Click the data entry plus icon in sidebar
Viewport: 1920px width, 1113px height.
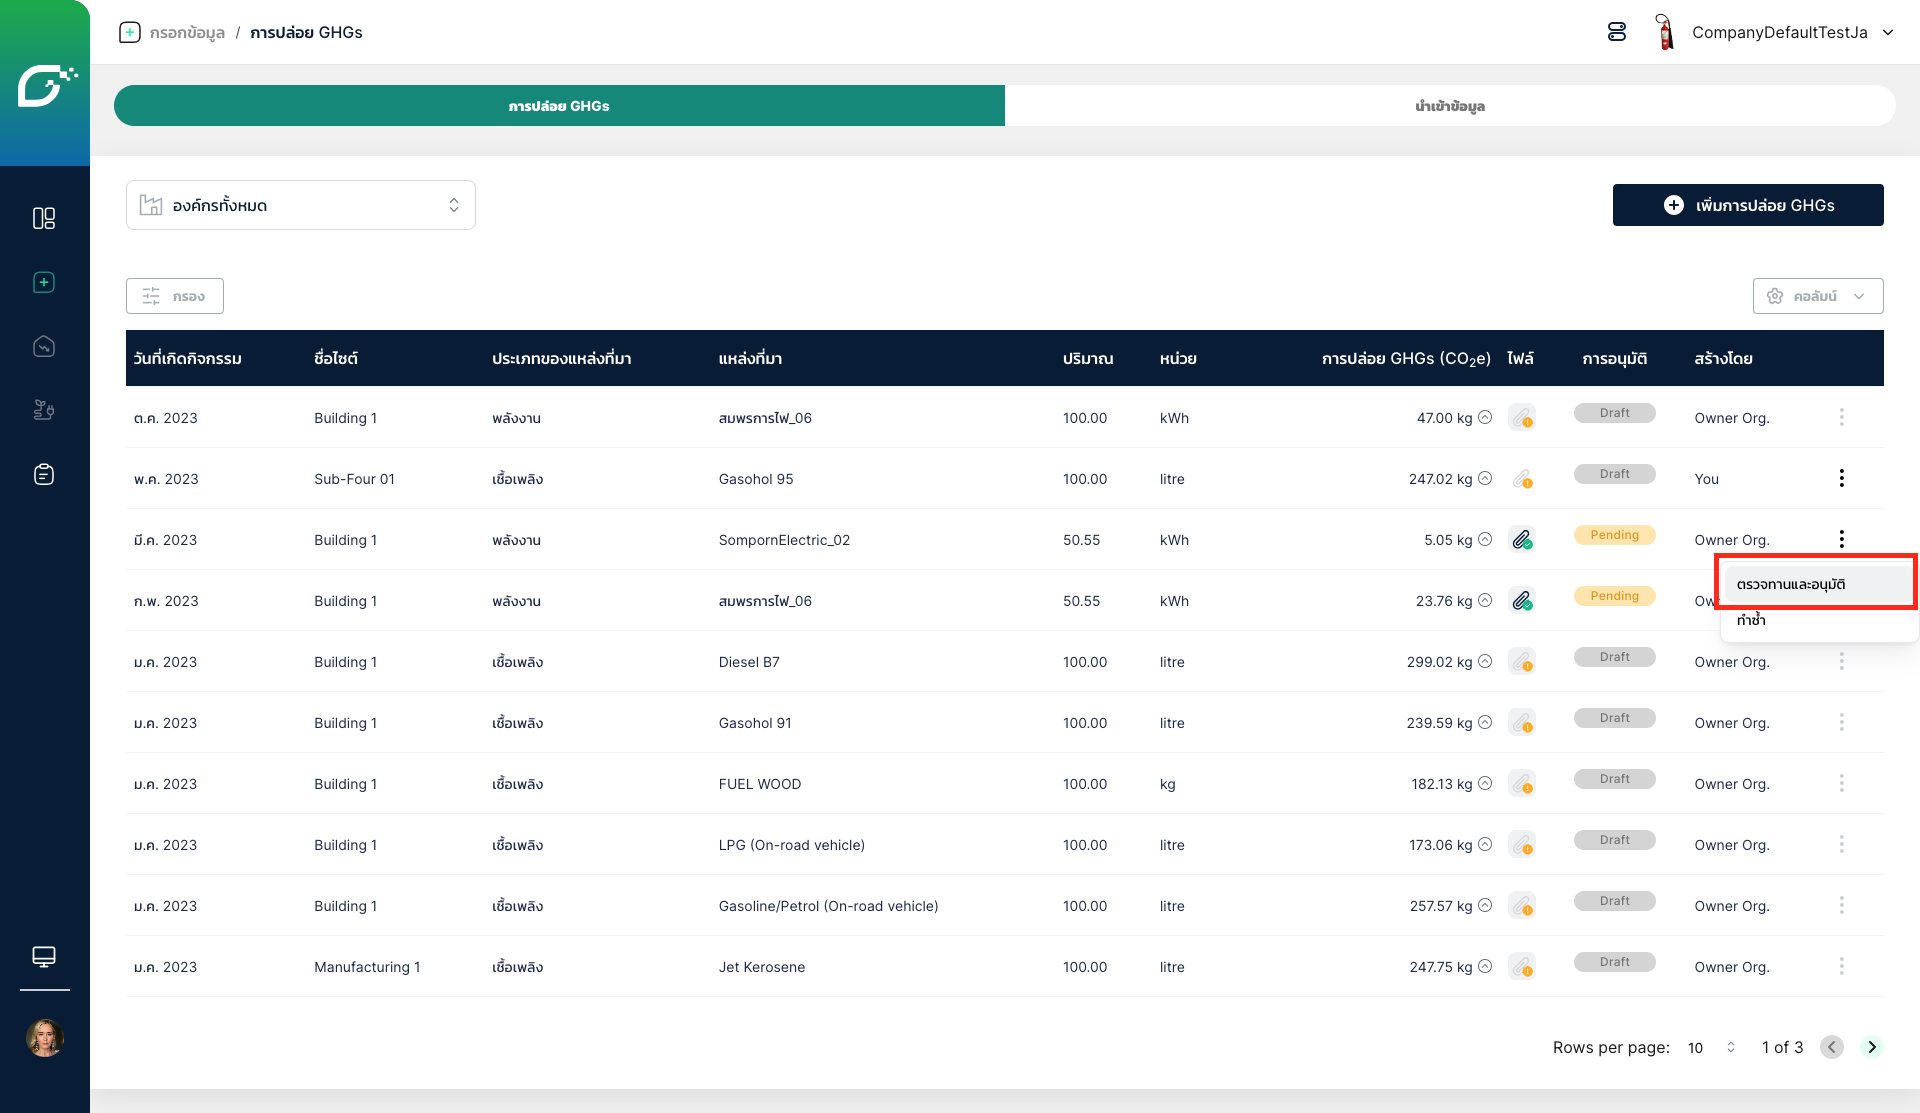[x=44, y=283]
